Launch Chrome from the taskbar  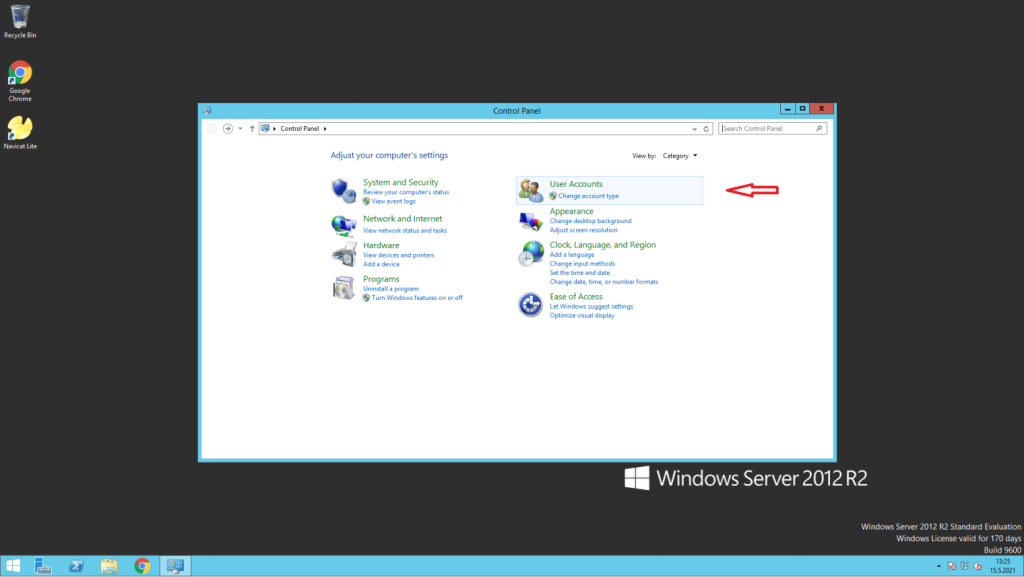[142, 566]
